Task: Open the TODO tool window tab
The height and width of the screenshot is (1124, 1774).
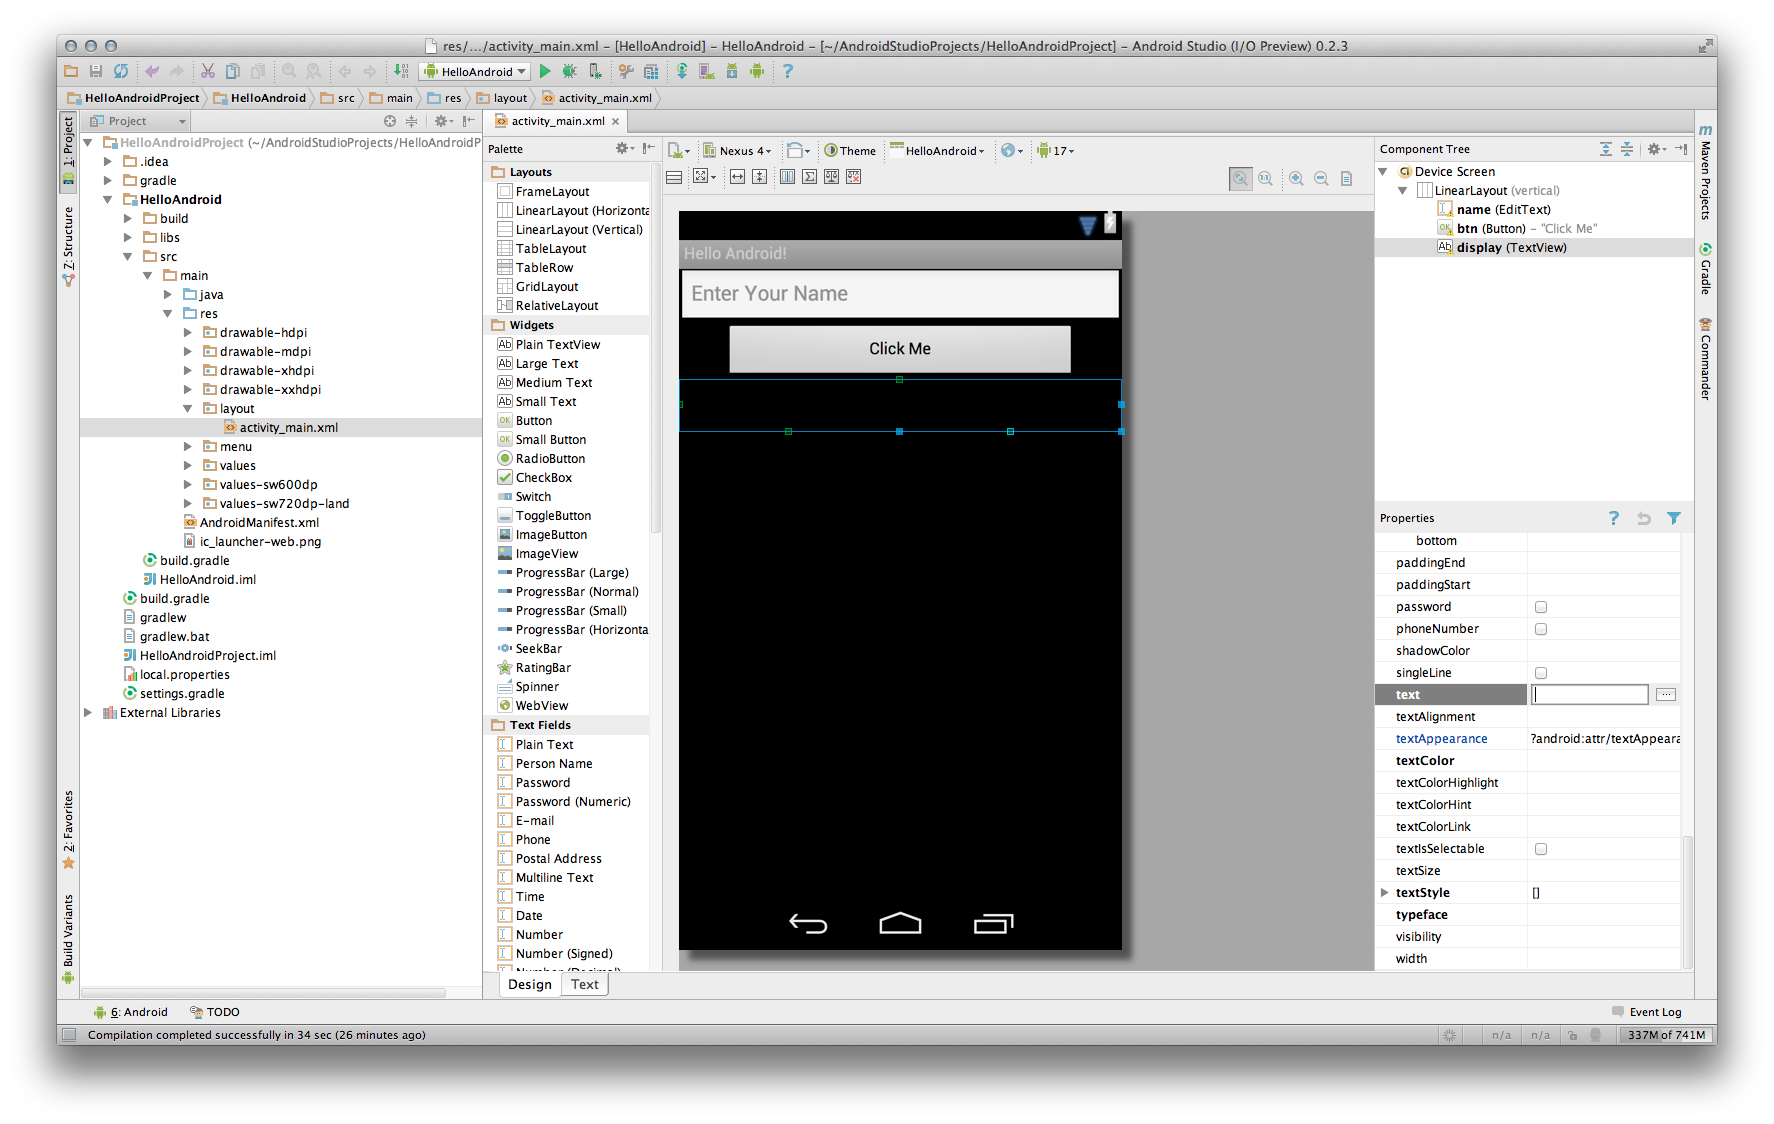Action: pos(215,1012)
